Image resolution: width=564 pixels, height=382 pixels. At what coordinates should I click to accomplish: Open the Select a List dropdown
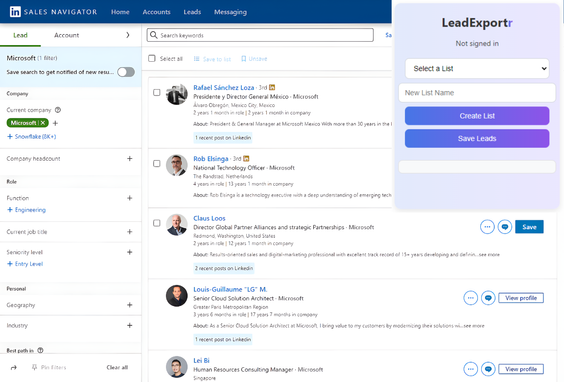click(477, 68)
